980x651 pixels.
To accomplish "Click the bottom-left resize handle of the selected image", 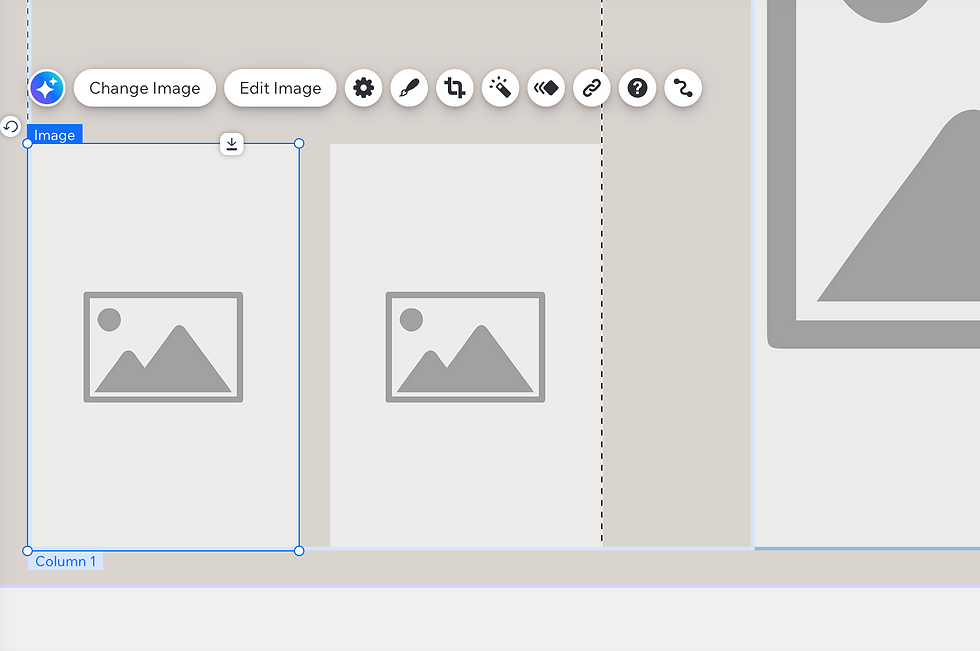I will point(28,551).
